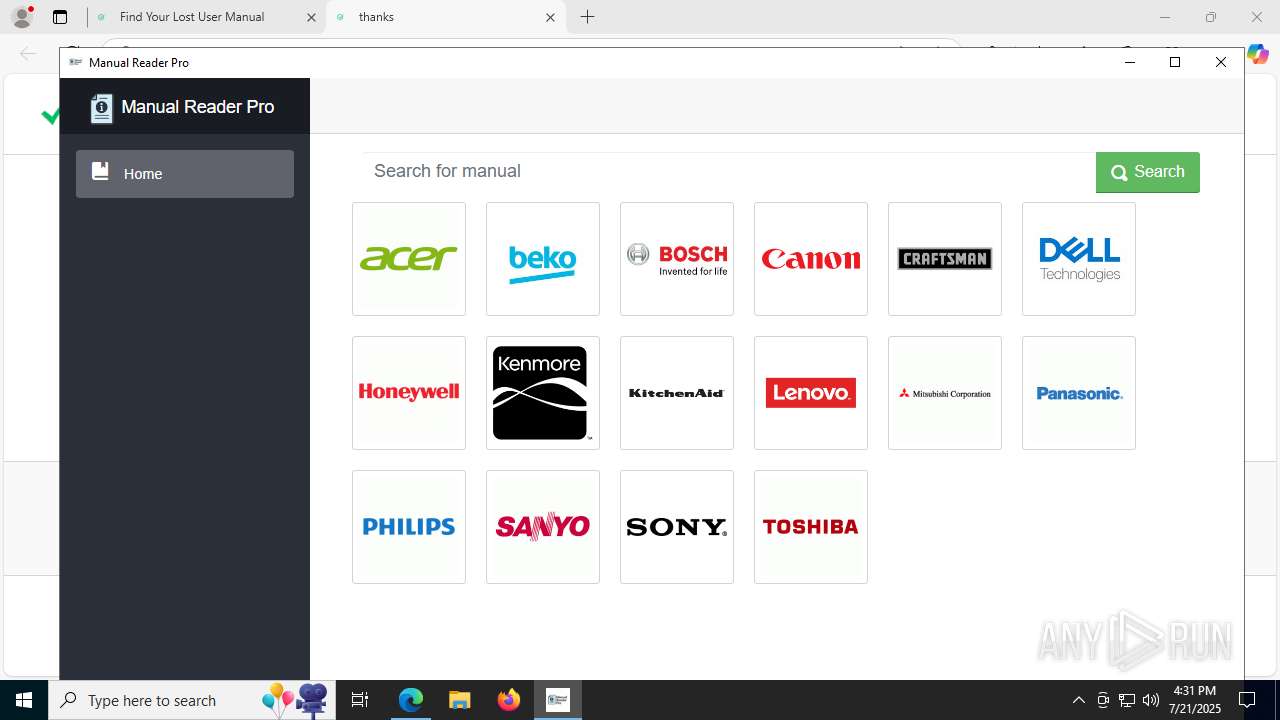
Task: Select the Lenovo brand logo
Action: point(811,393)
